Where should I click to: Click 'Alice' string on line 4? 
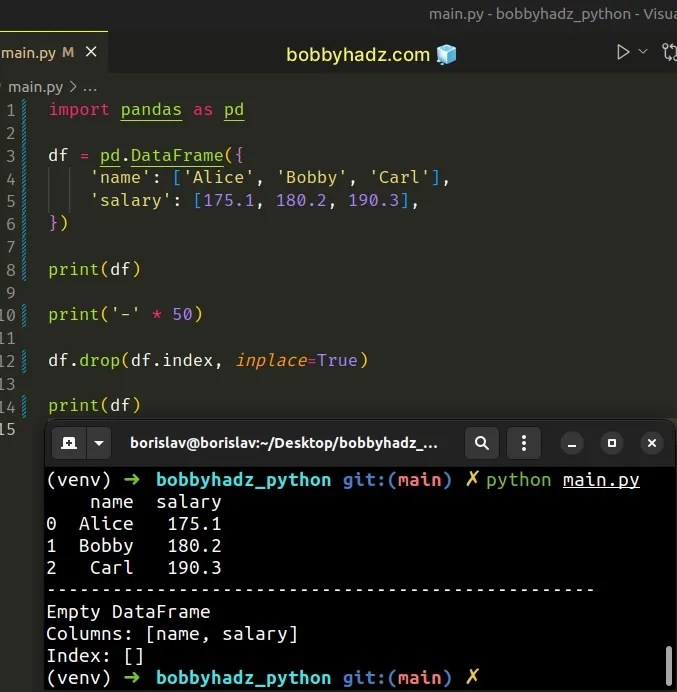point(218,177)
